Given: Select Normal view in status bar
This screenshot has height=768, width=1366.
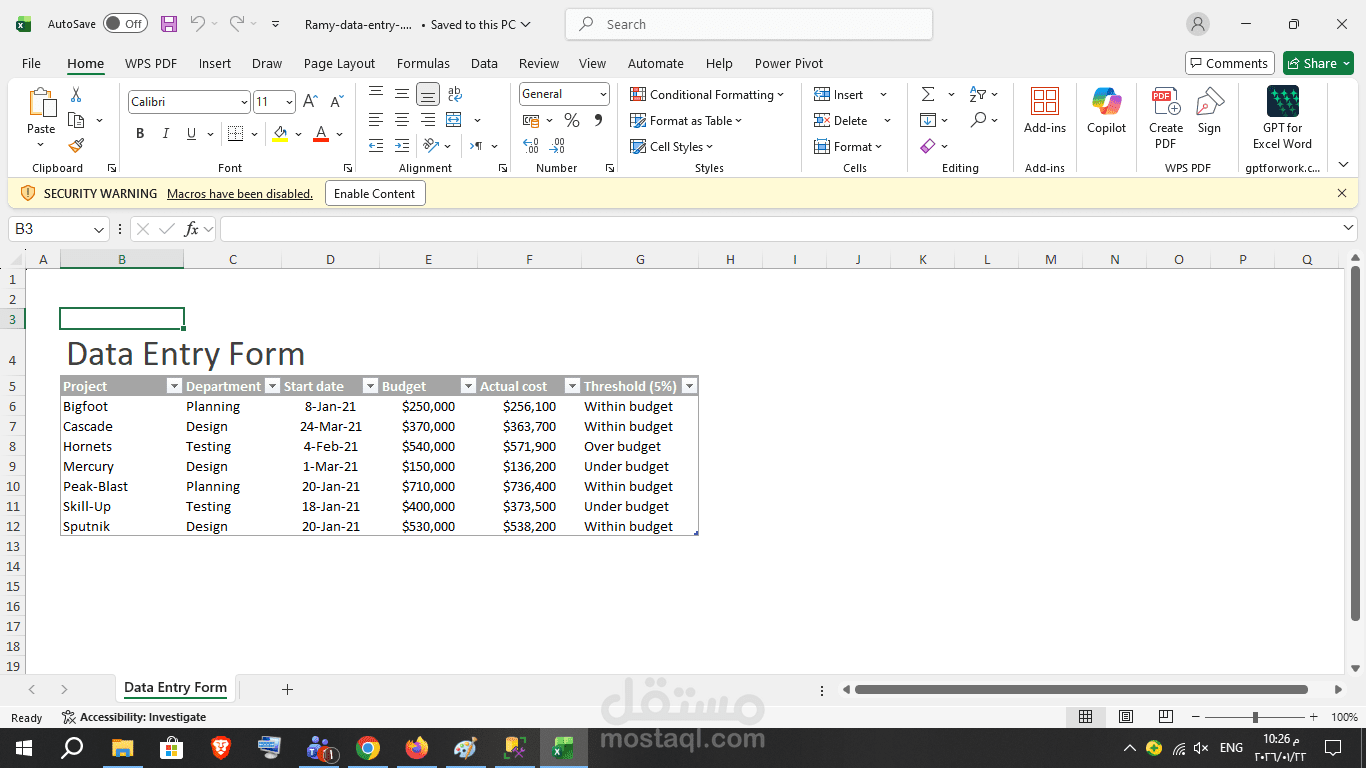Looking at the screenshot, I should coord(1086,717).
